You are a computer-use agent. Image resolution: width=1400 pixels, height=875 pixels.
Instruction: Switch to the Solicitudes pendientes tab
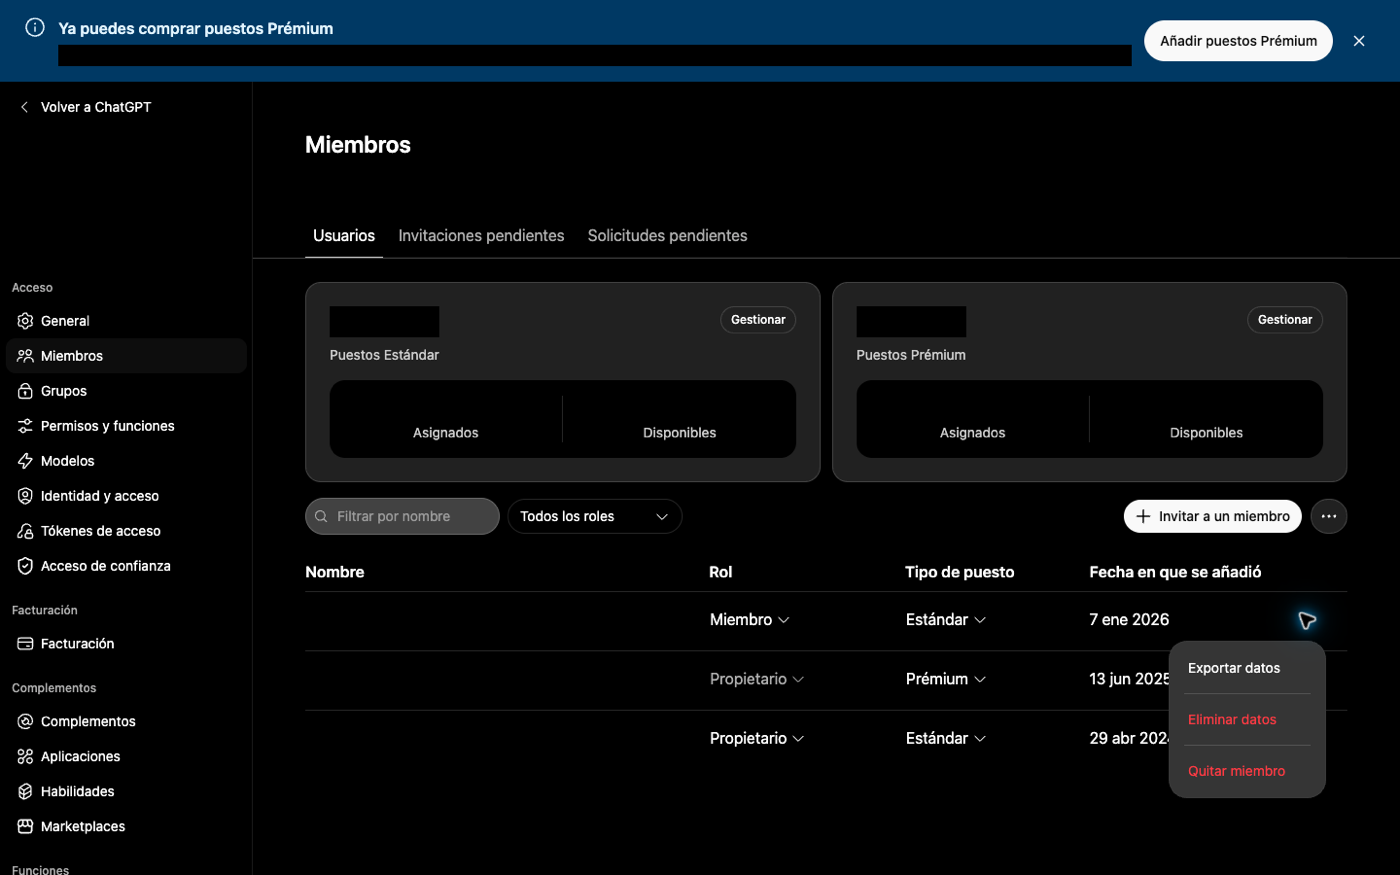[668, 236]
